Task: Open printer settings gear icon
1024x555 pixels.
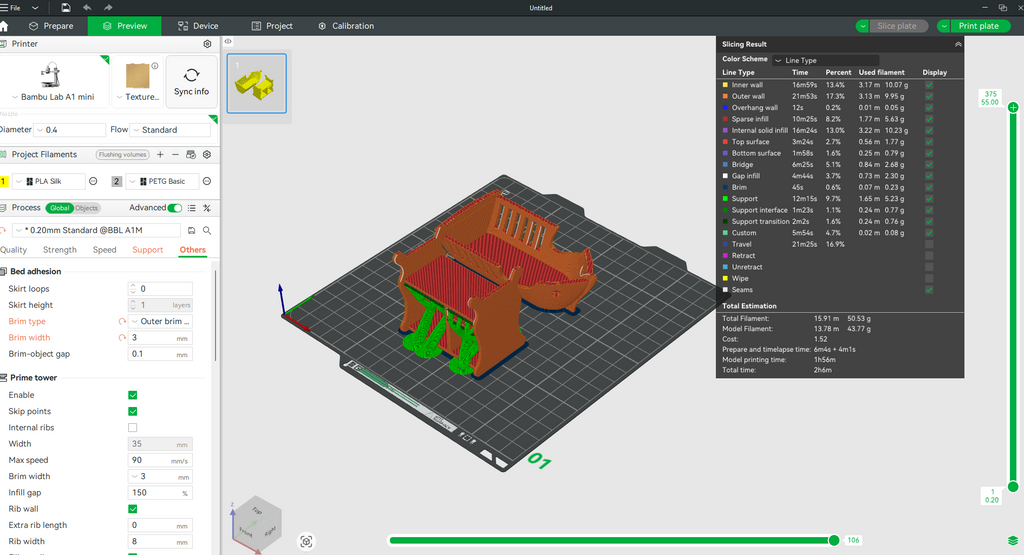Action: coord(207,44)
